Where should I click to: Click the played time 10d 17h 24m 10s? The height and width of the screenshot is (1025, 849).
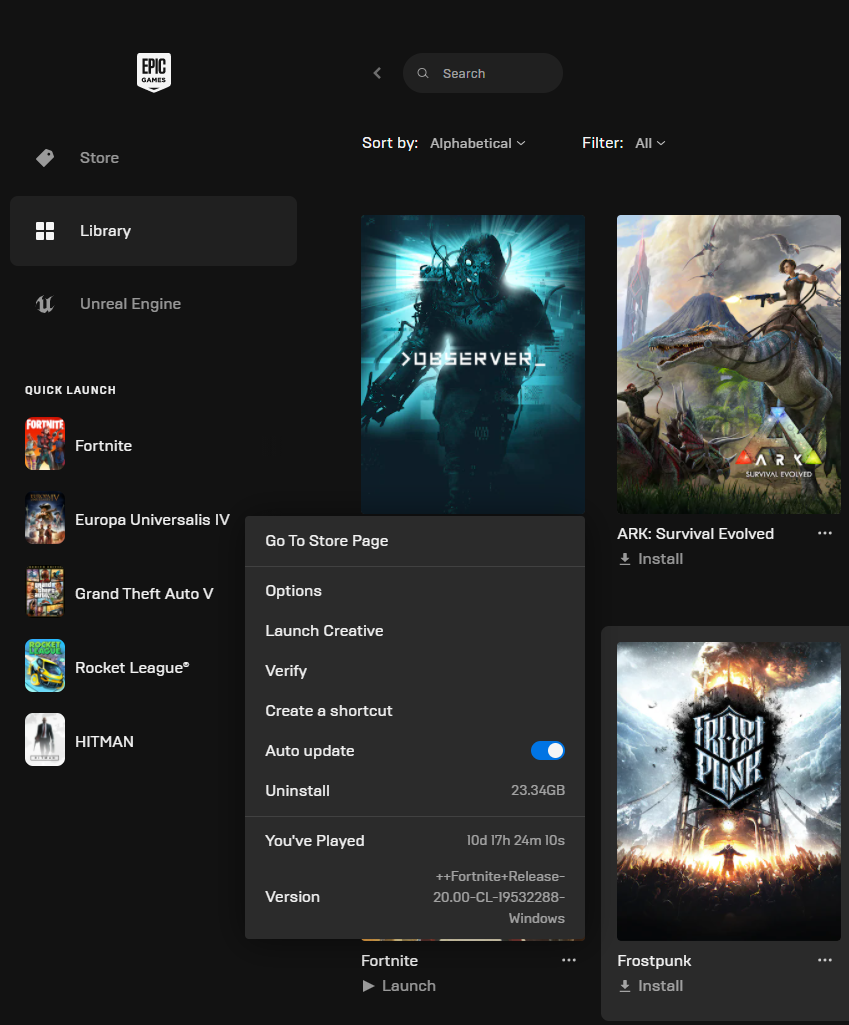pos(516,841)
